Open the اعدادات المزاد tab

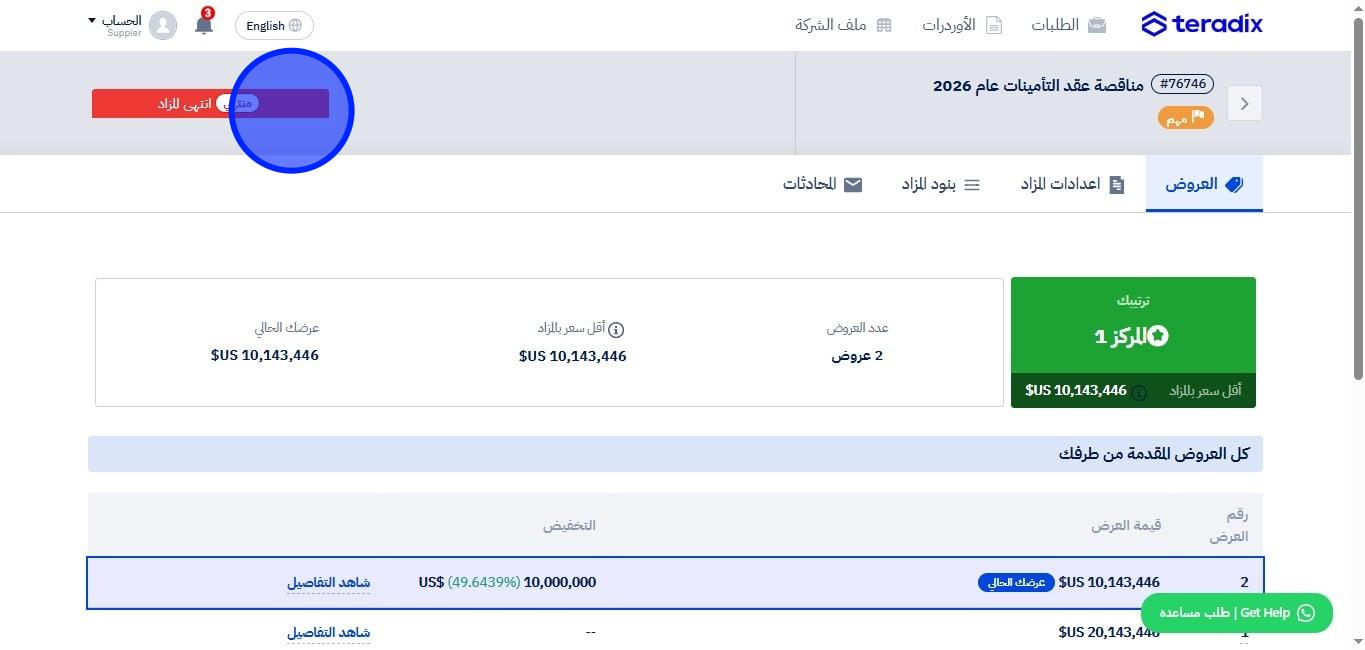1072,184
